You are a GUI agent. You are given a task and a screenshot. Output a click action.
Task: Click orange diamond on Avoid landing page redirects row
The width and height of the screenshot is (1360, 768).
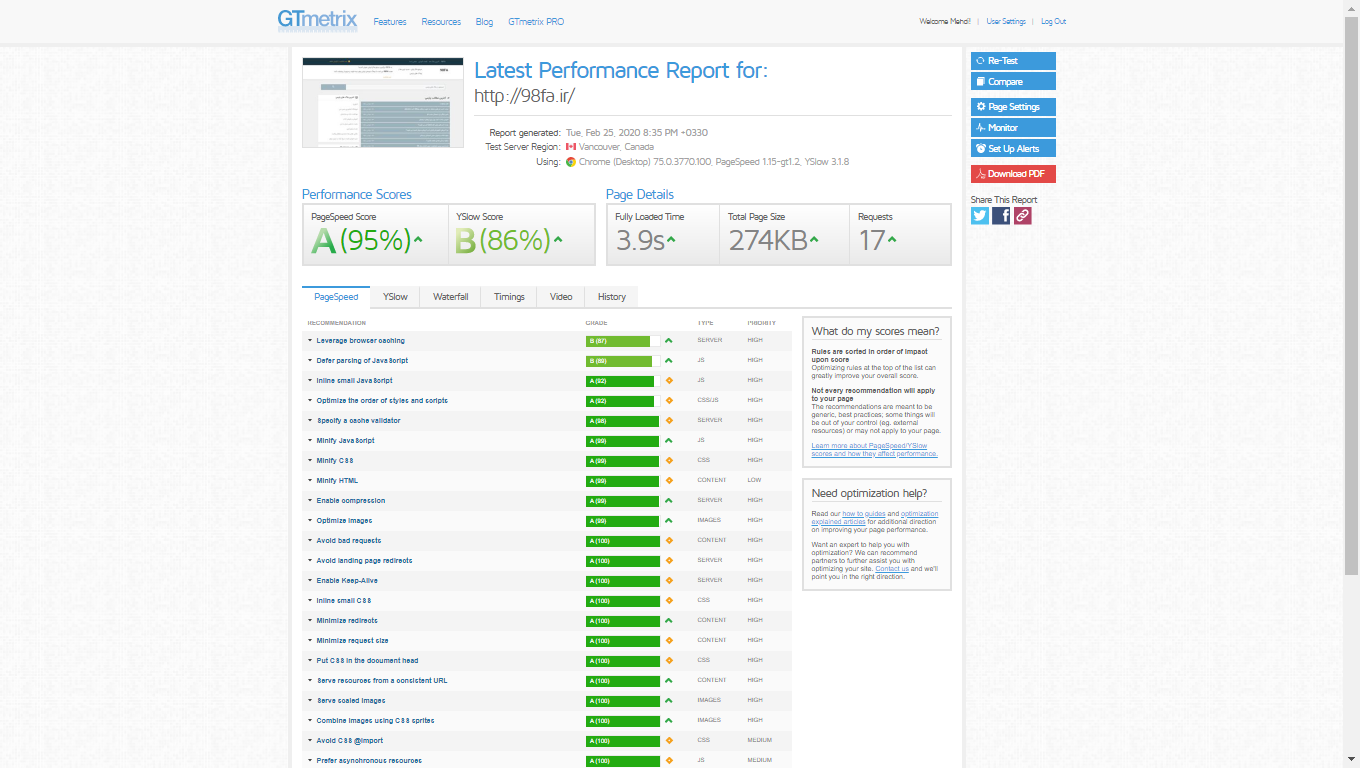[x=669, y=560]
